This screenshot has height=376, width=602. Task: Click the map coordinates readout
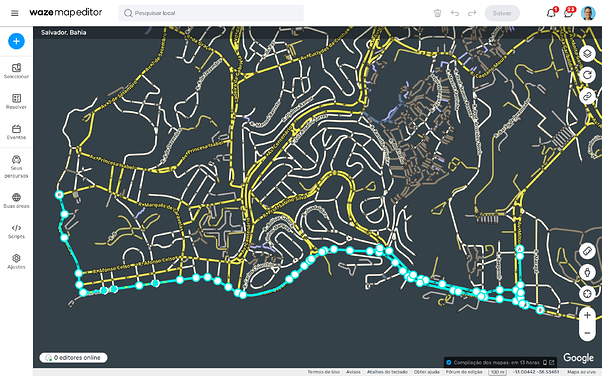pyautogui.click(x=536, y=372)
